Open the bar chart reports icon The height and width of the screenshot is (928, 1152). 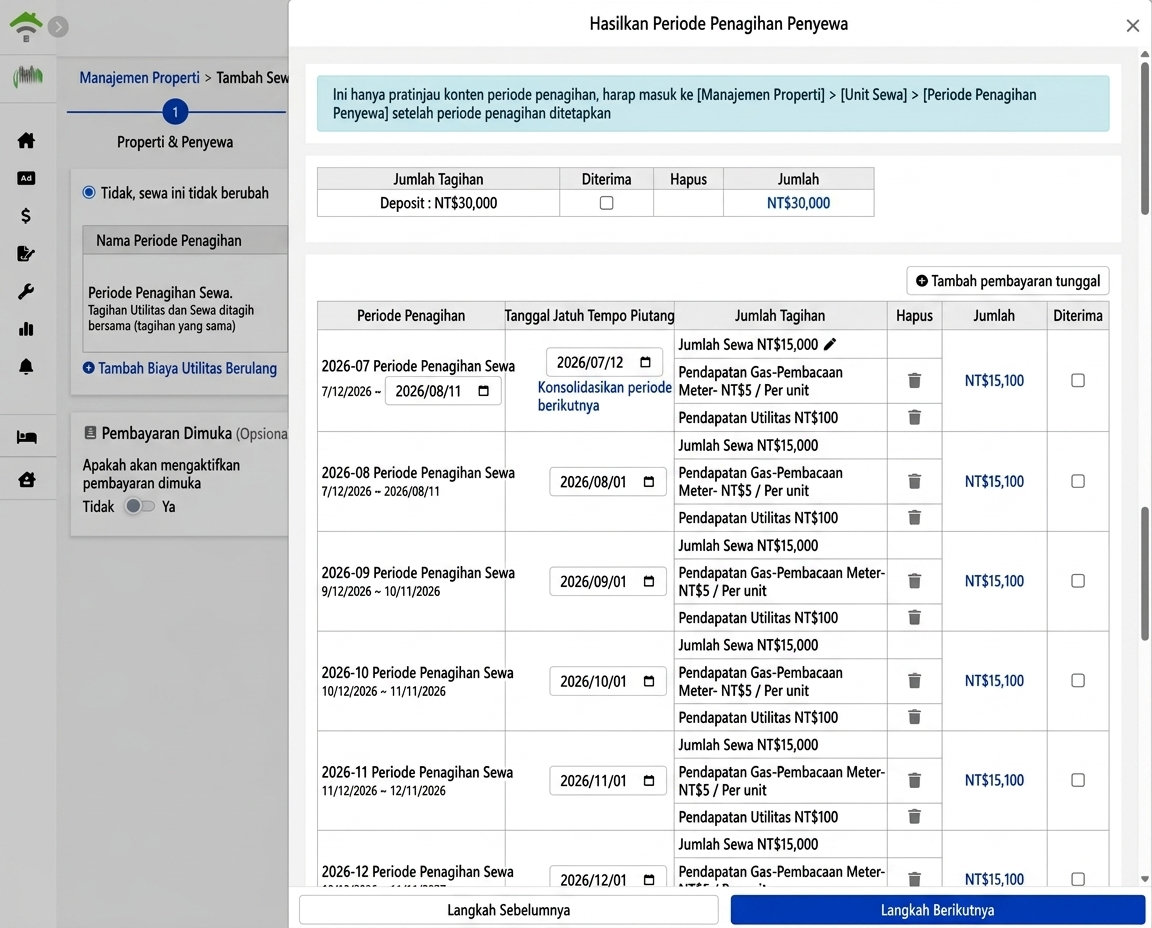pos(26,328)
